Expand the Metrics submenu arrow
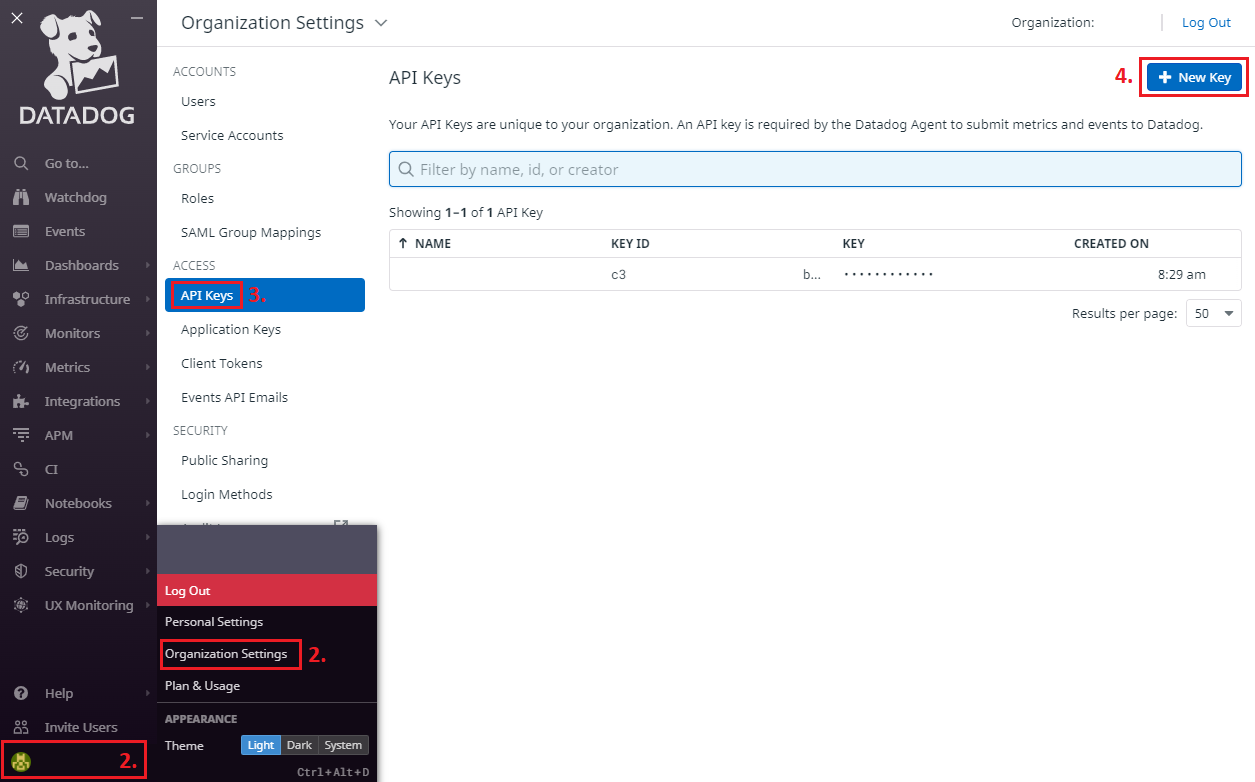Image resolution: width=1255 pixels, height=782 pixels. point(148,367)
